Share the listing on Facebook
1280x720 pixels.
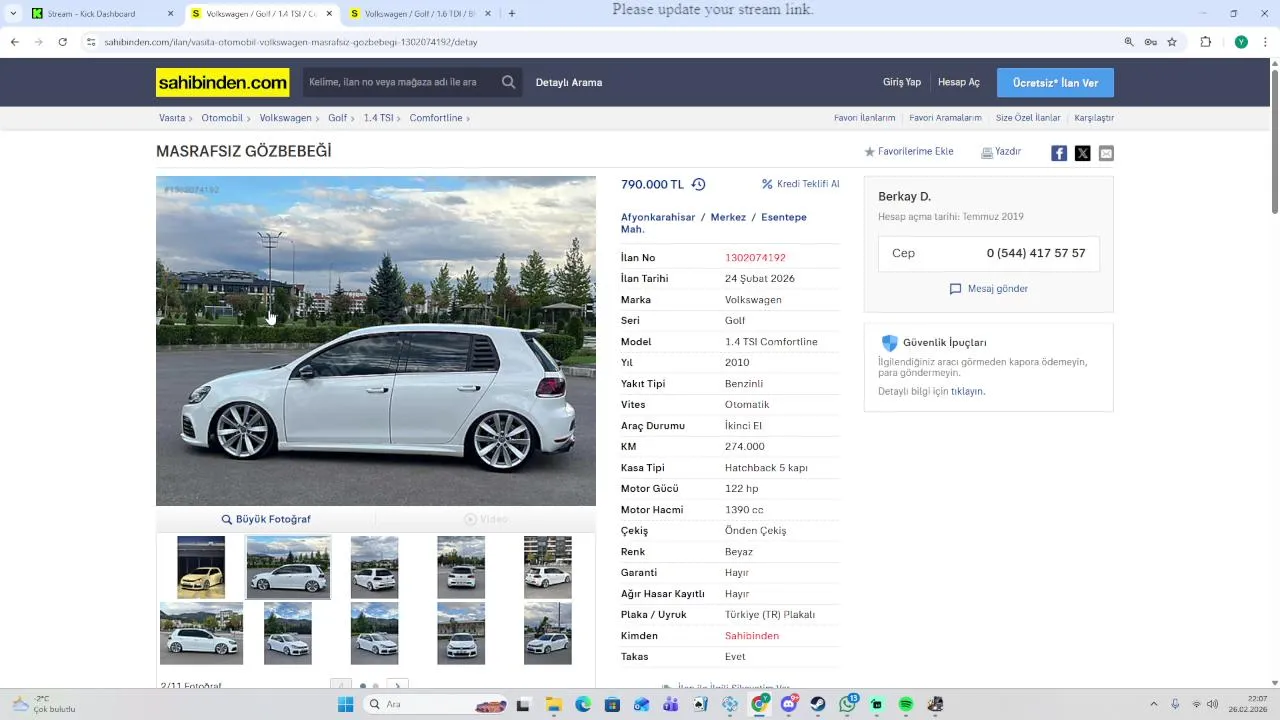click(1059, 153)
